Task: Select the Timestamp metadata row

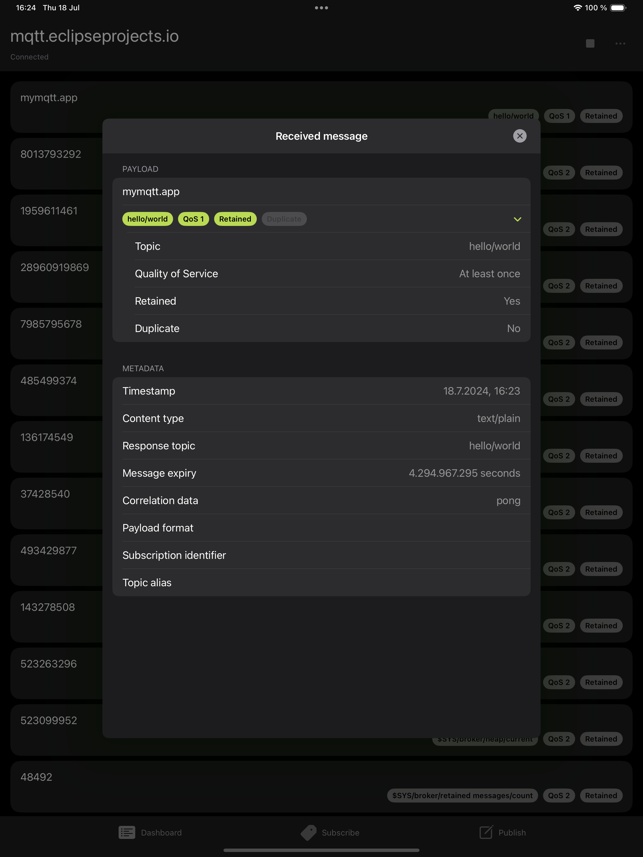Action: click(322, 391)
